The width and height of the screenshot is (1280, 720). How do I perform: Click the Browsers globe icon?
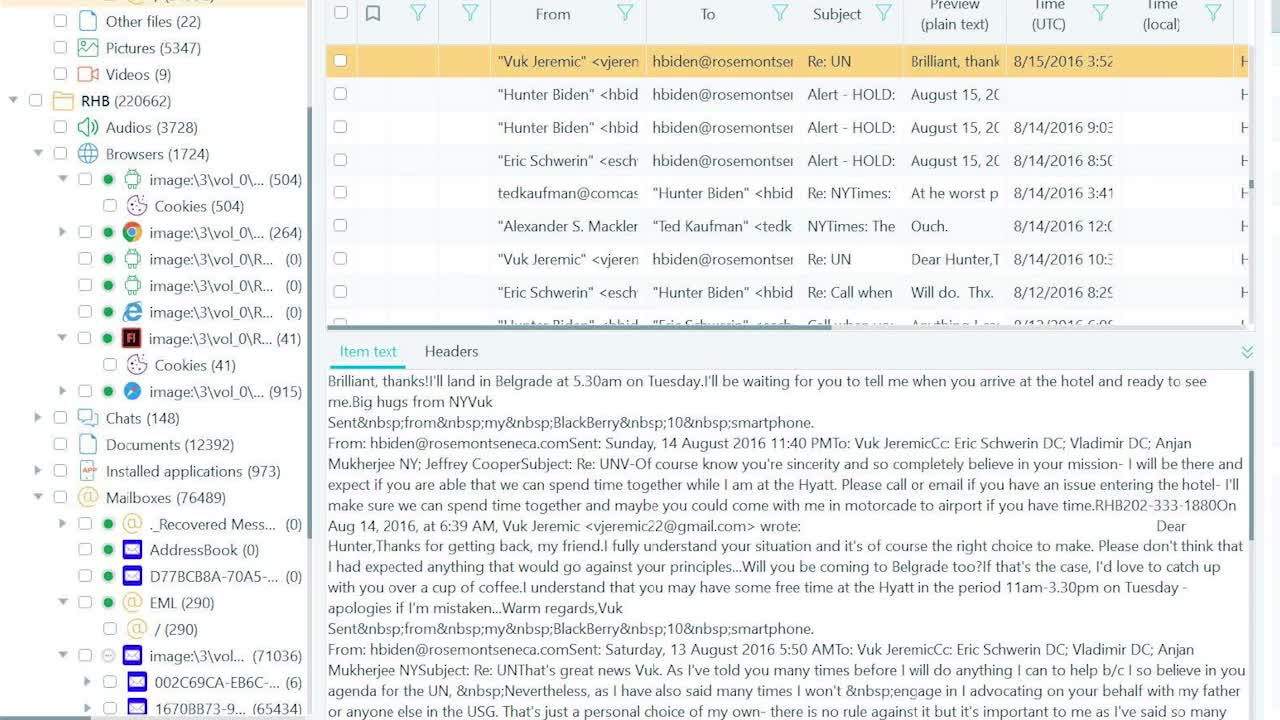click(88, 154)
